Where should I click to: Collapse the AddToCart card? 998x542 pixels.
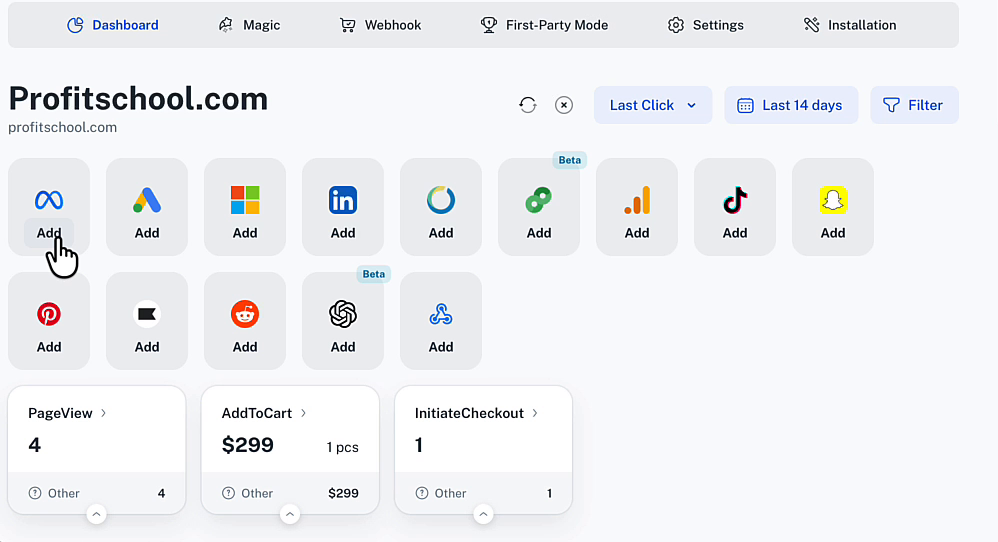coord(290,514)
